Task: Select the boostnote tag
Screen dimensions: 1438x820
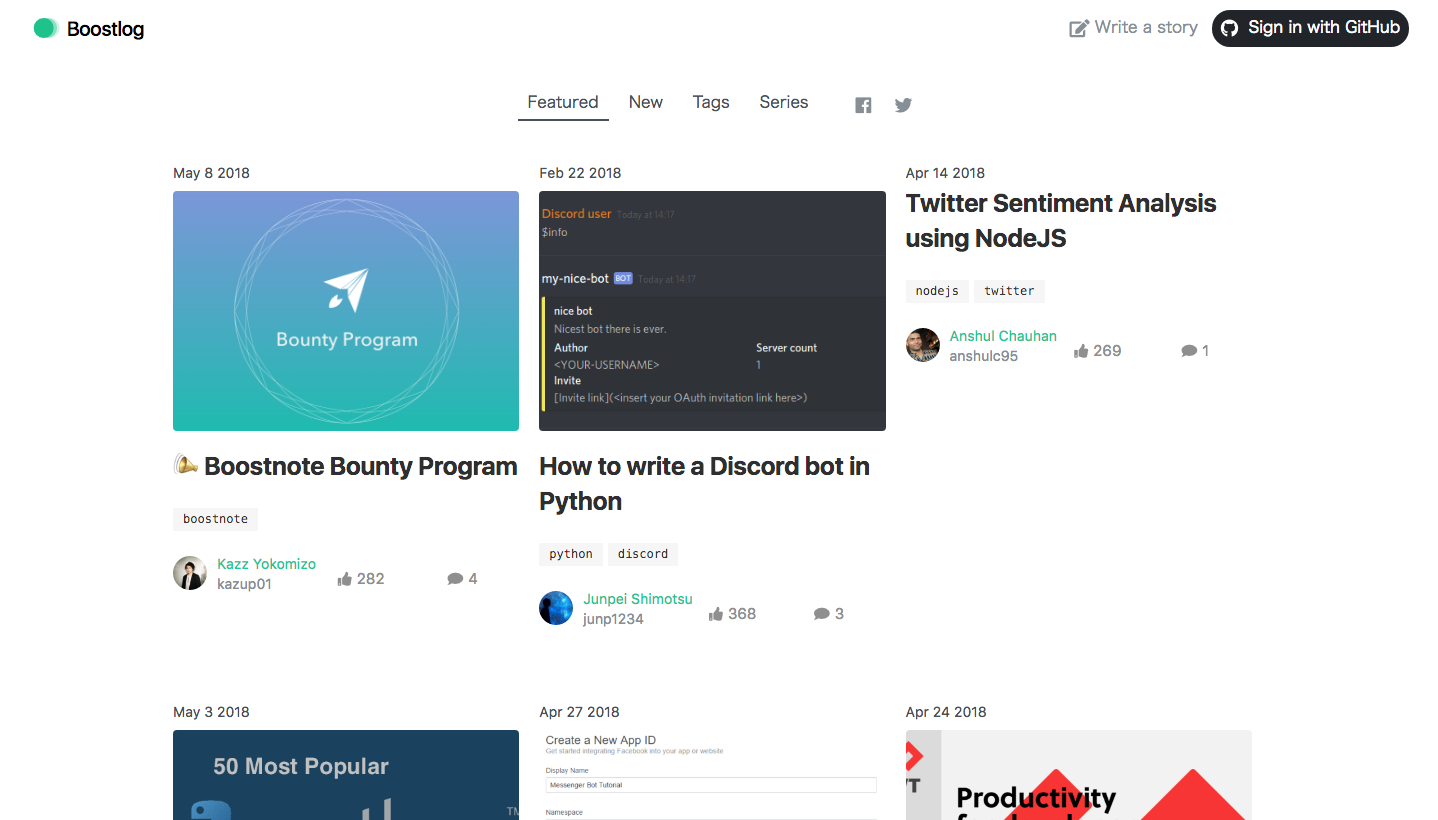Action: pyautogui.click(x=215, y=519)
